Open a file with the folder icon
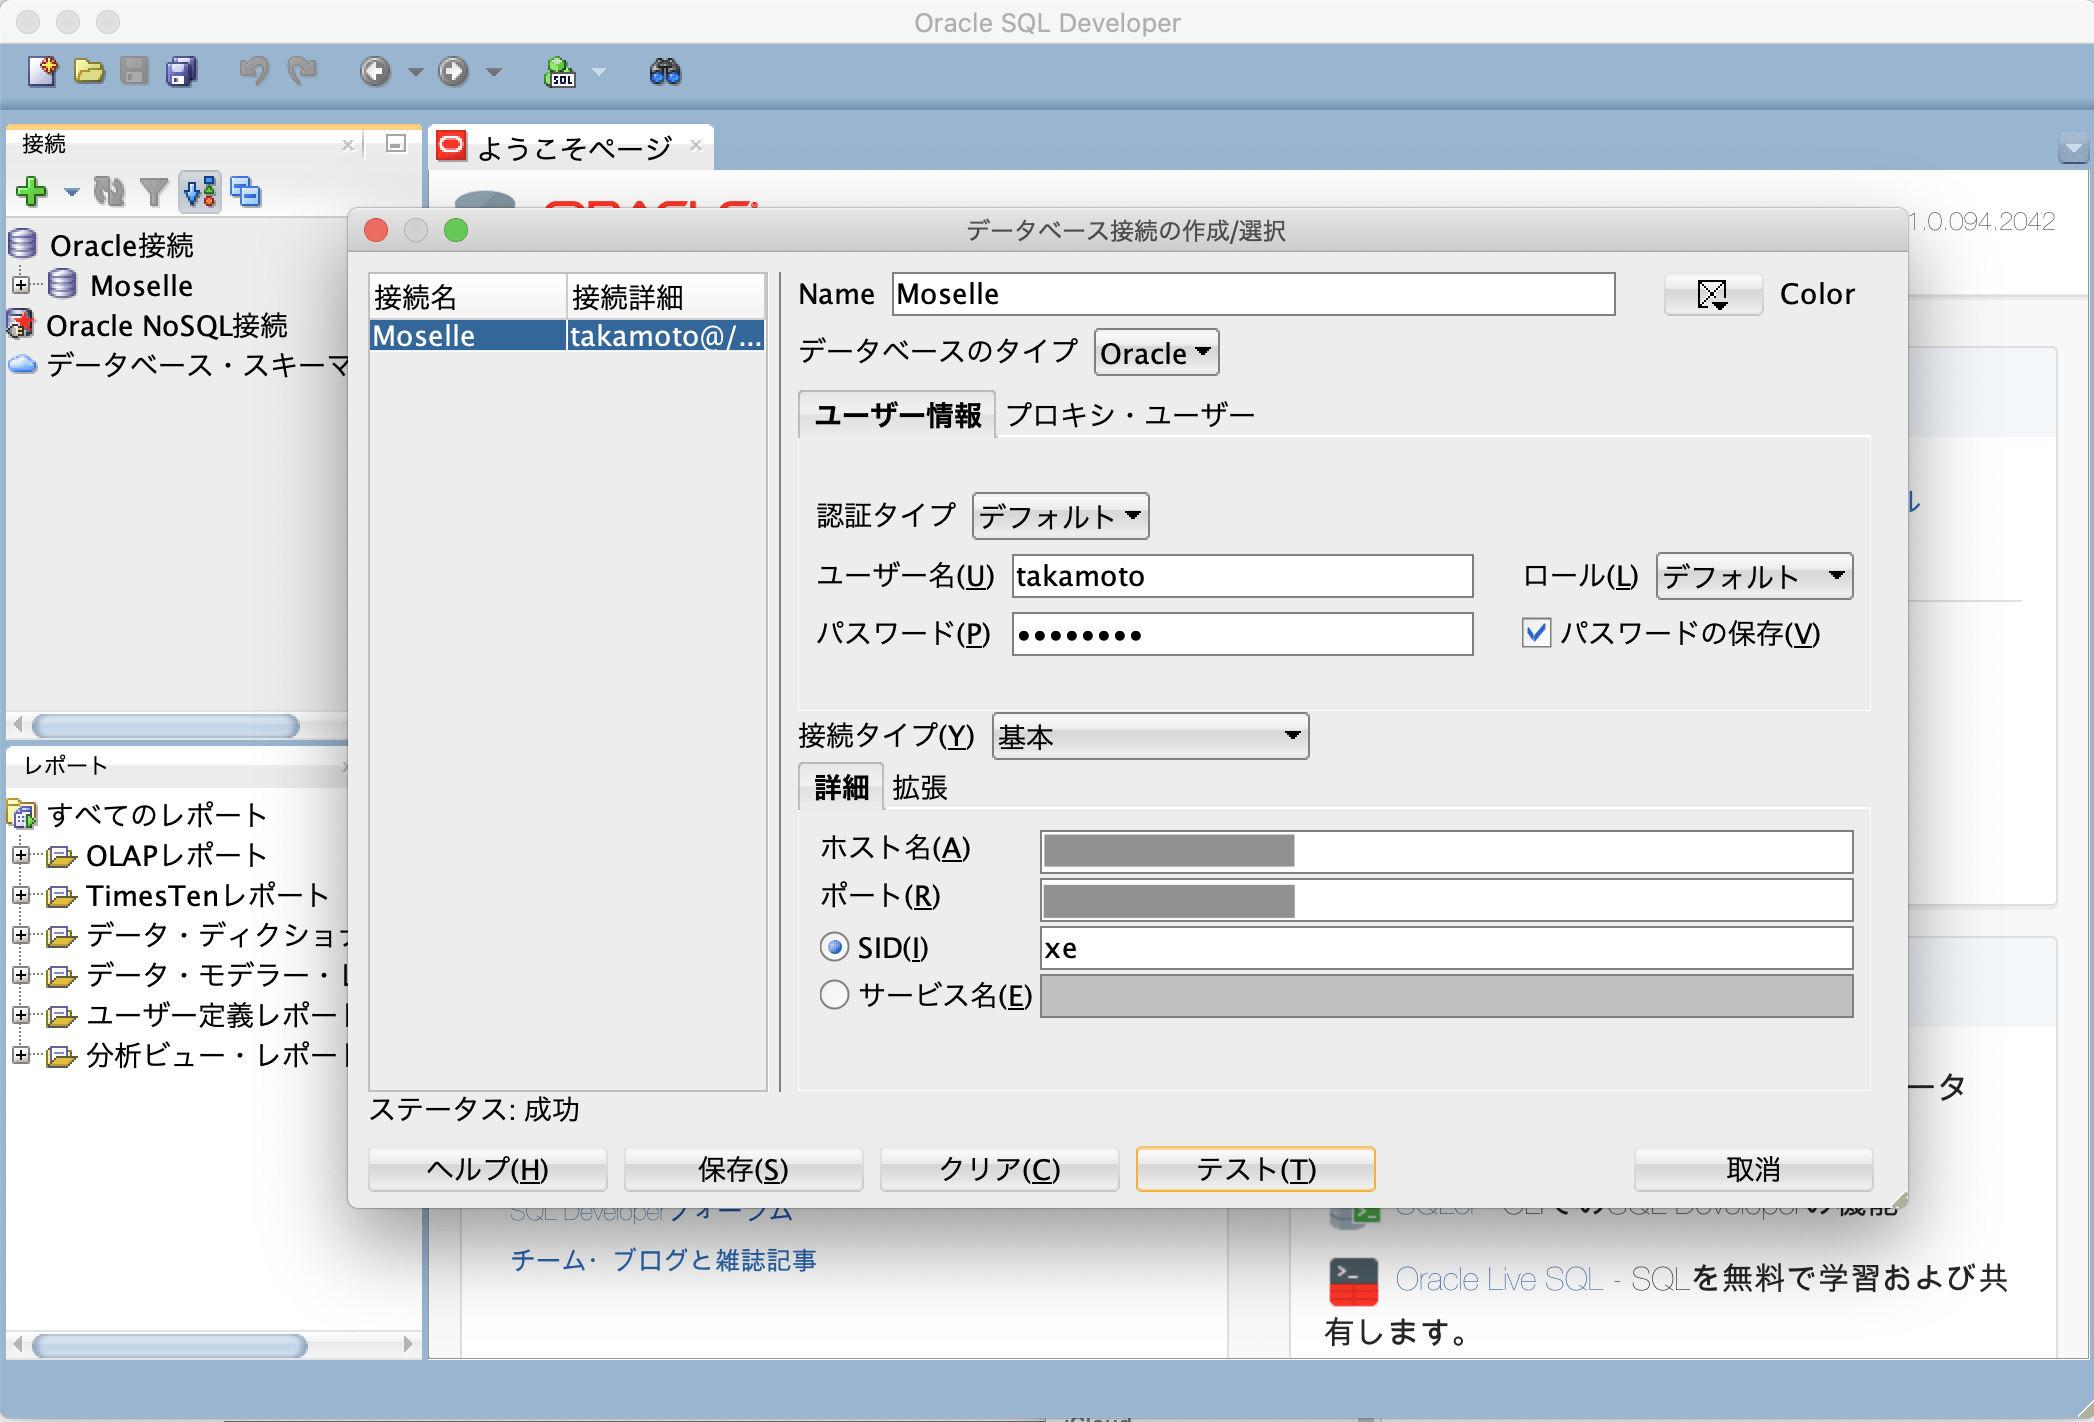This screenshot has width=2094, height=1422. point(89,72)
